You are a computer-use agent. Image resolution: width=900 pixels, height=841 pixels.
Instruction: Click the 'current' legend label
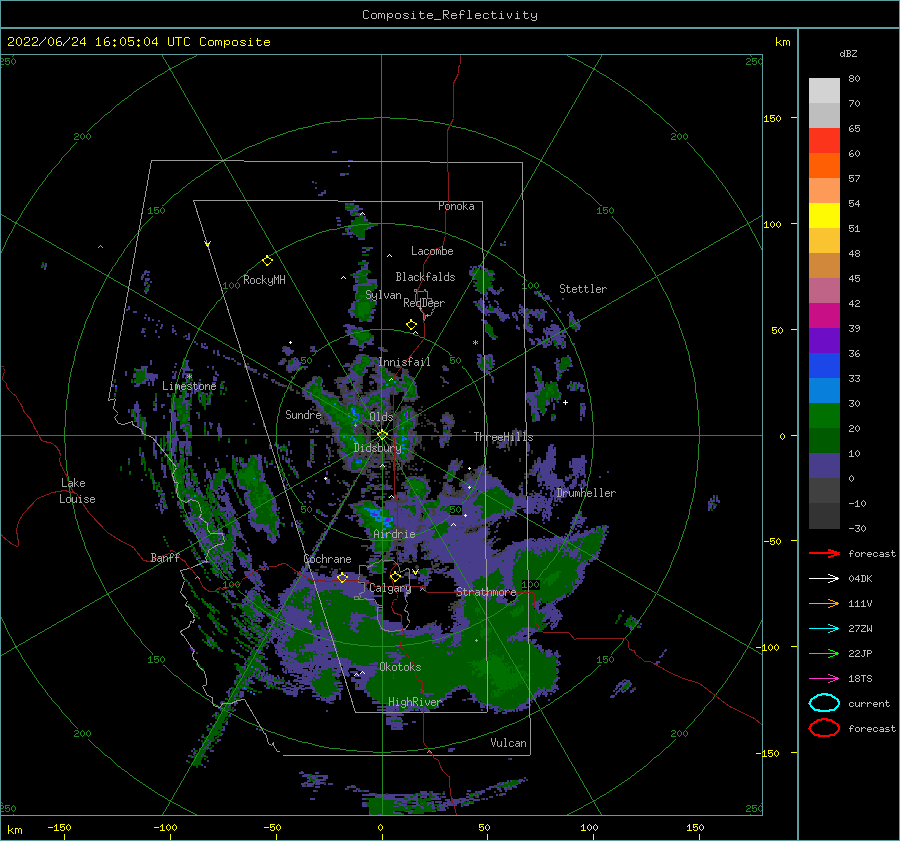coord(869,703)
